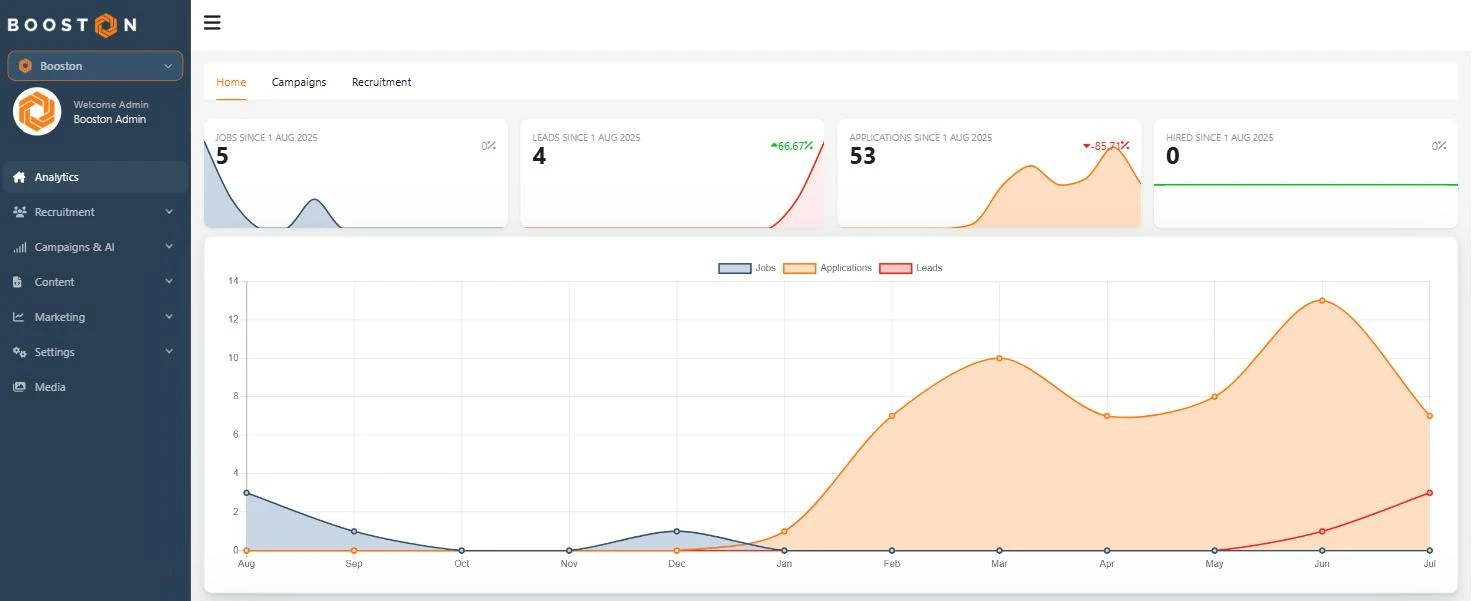Click the June Applications peak data point
This screenshot has height=601, width=1472.
pyautogui.click(x=1322, y=300)
